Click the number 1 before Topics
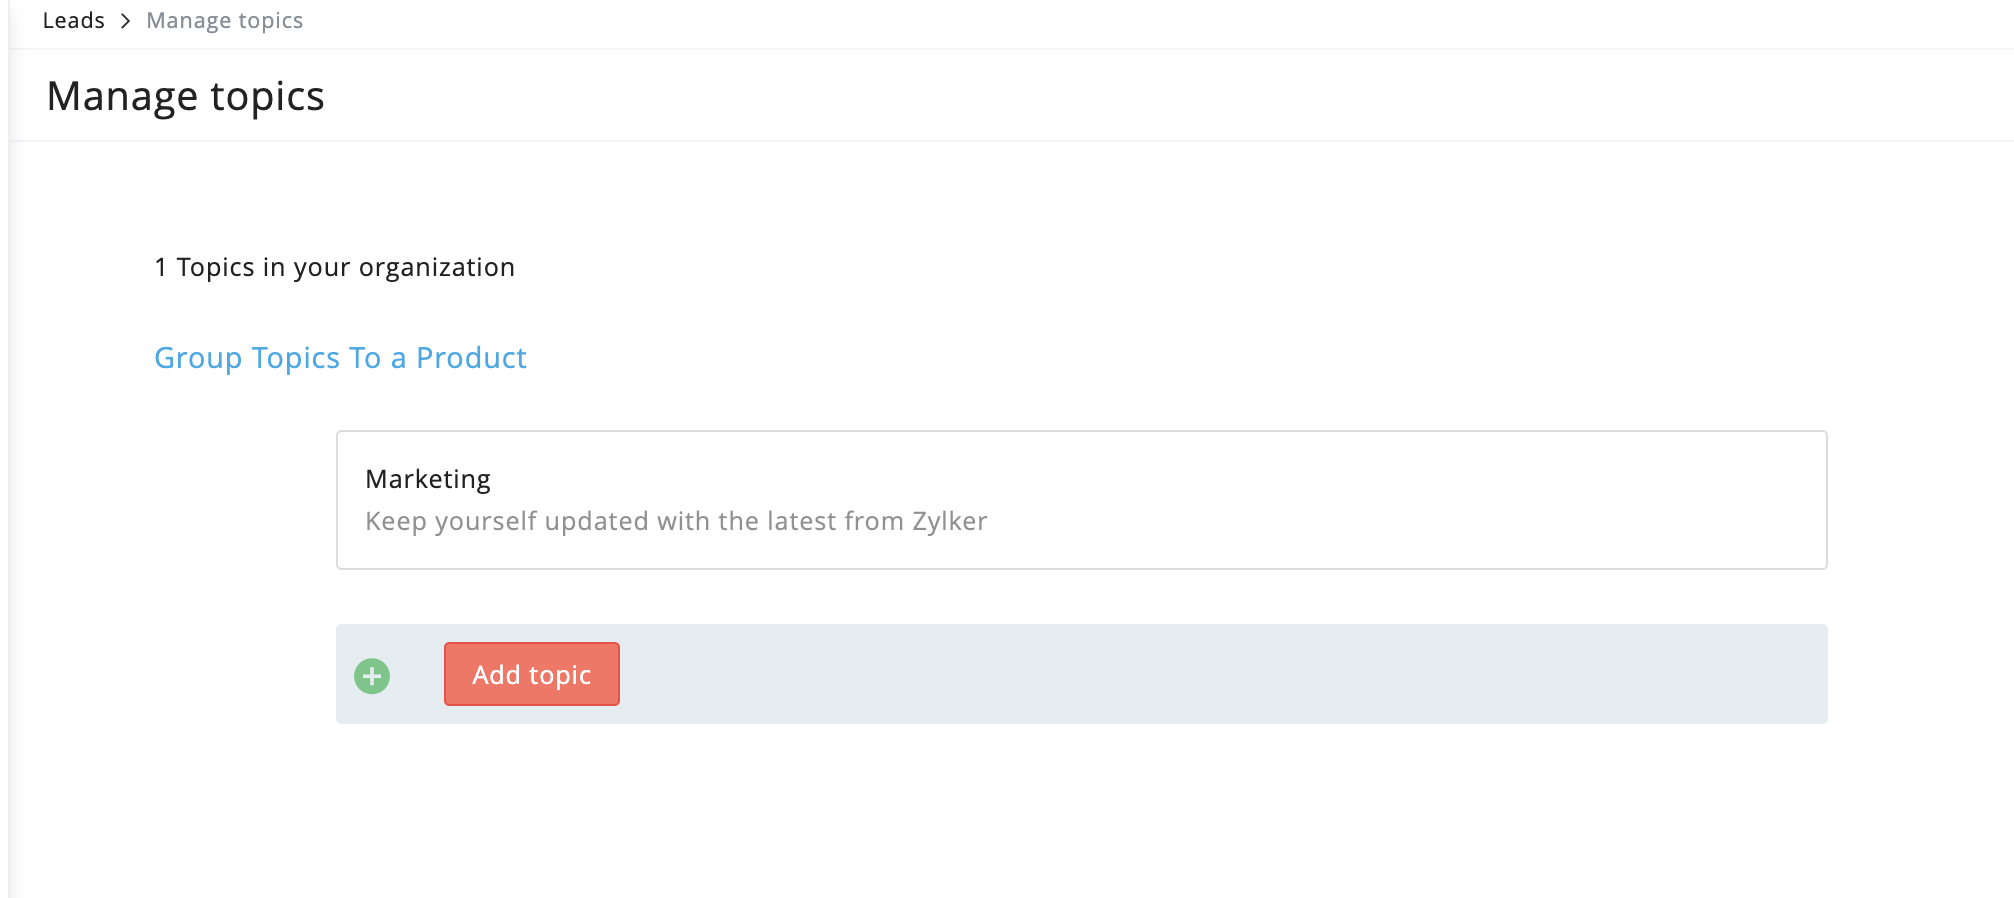This screenshot has height=898, width=2014. point(160,267)
